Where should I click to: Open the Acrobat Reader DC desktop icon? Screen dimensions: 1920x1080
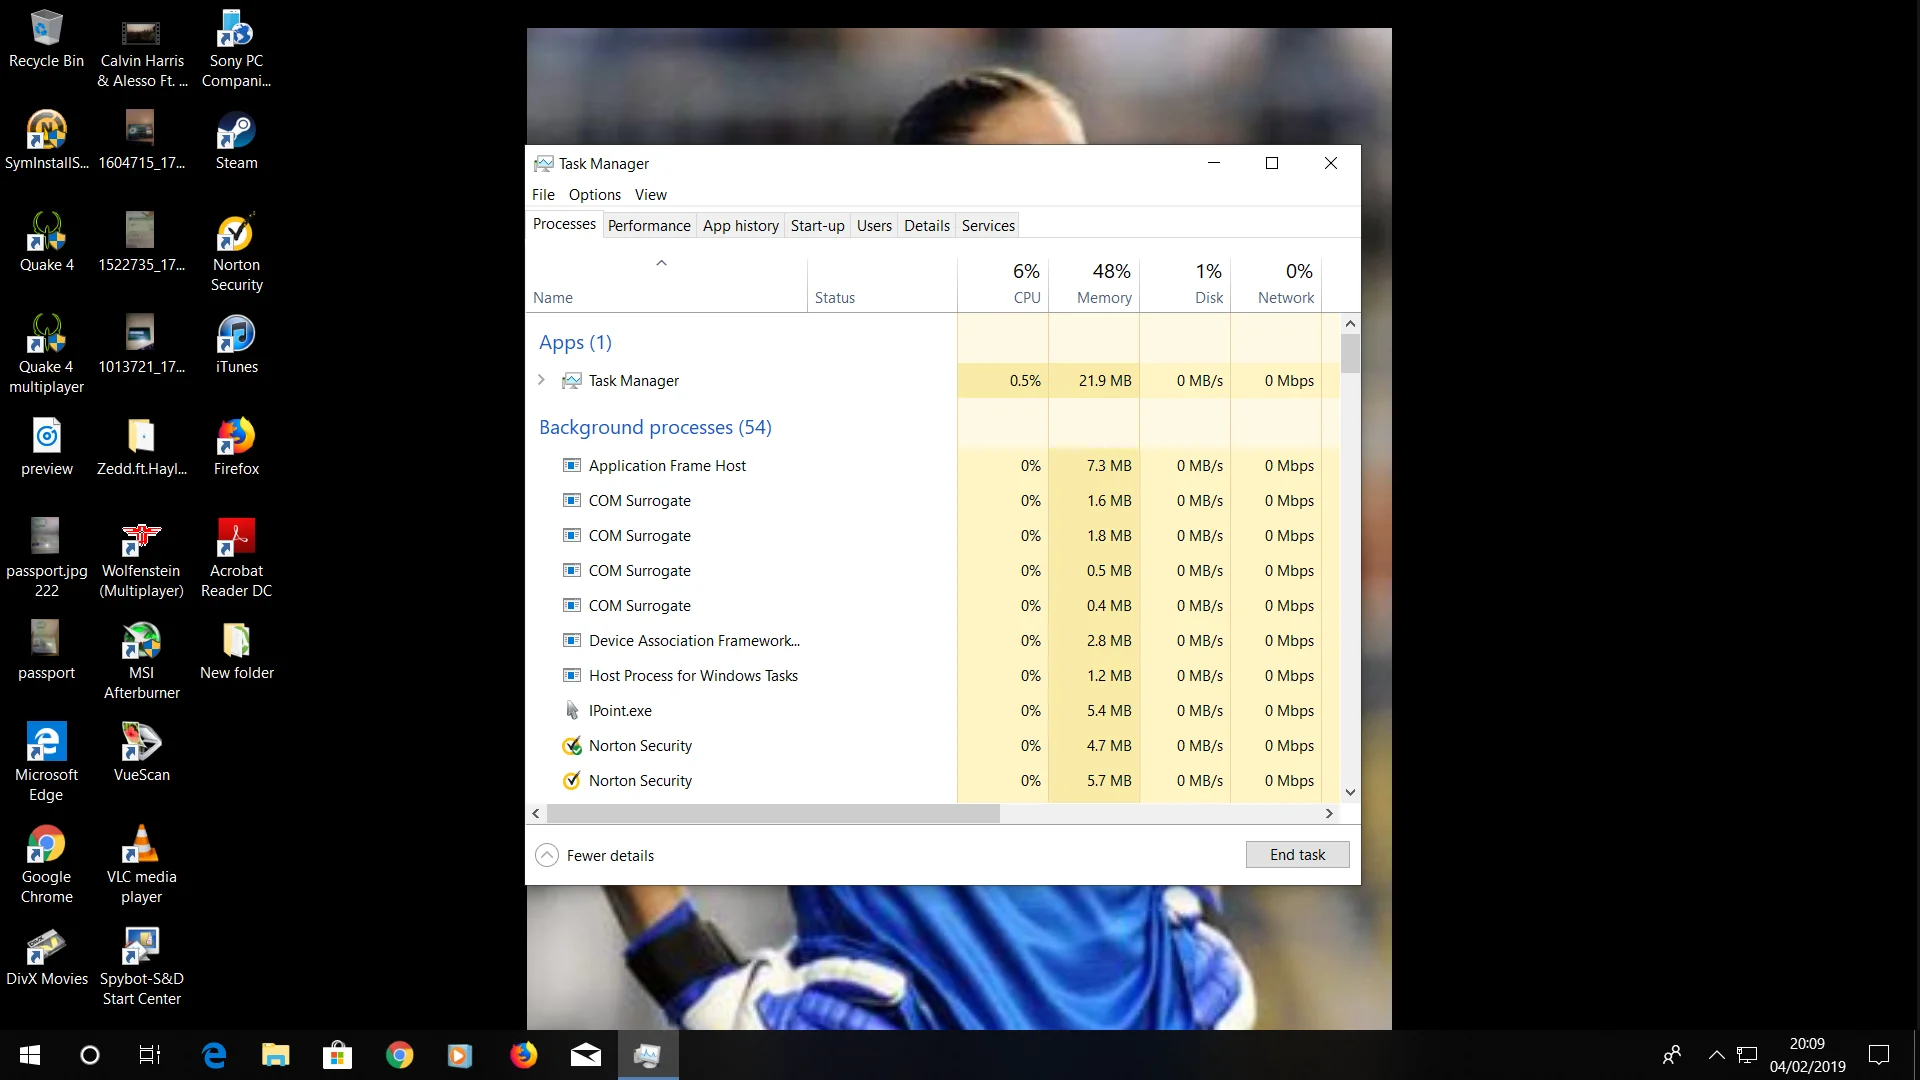[x=236, y=559]
